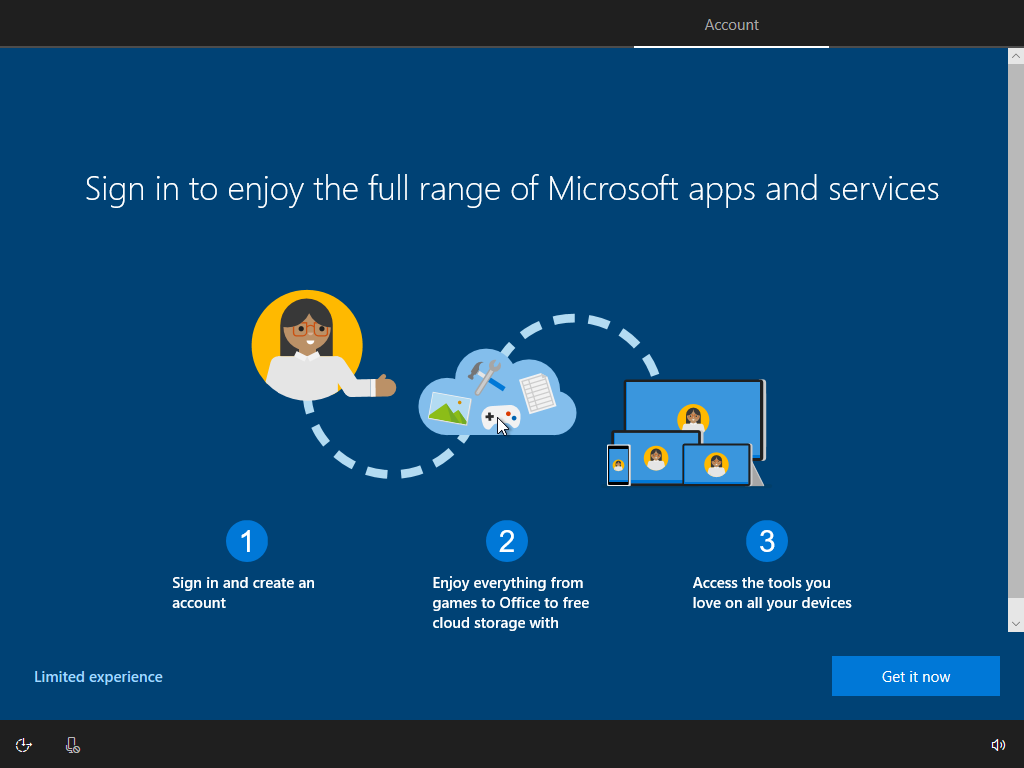
Task: Click the speaker volume icon
Action: click(998, 745)
